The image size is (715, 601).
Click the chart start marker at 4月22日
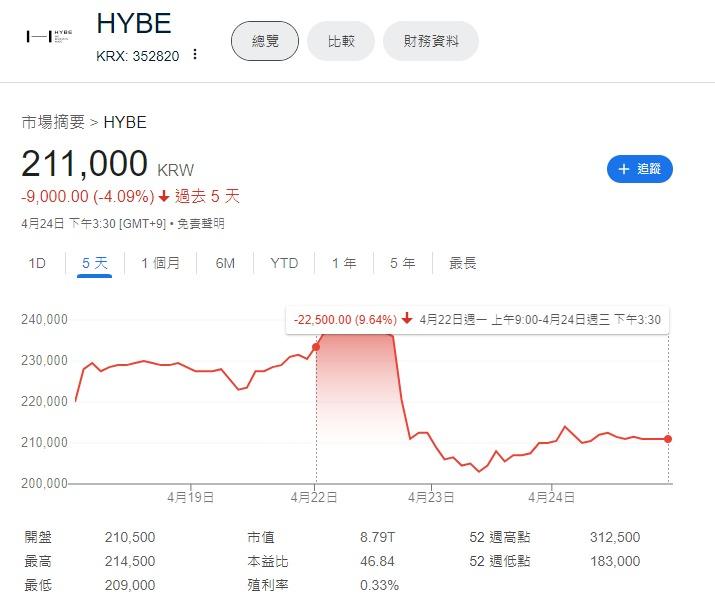316,347
